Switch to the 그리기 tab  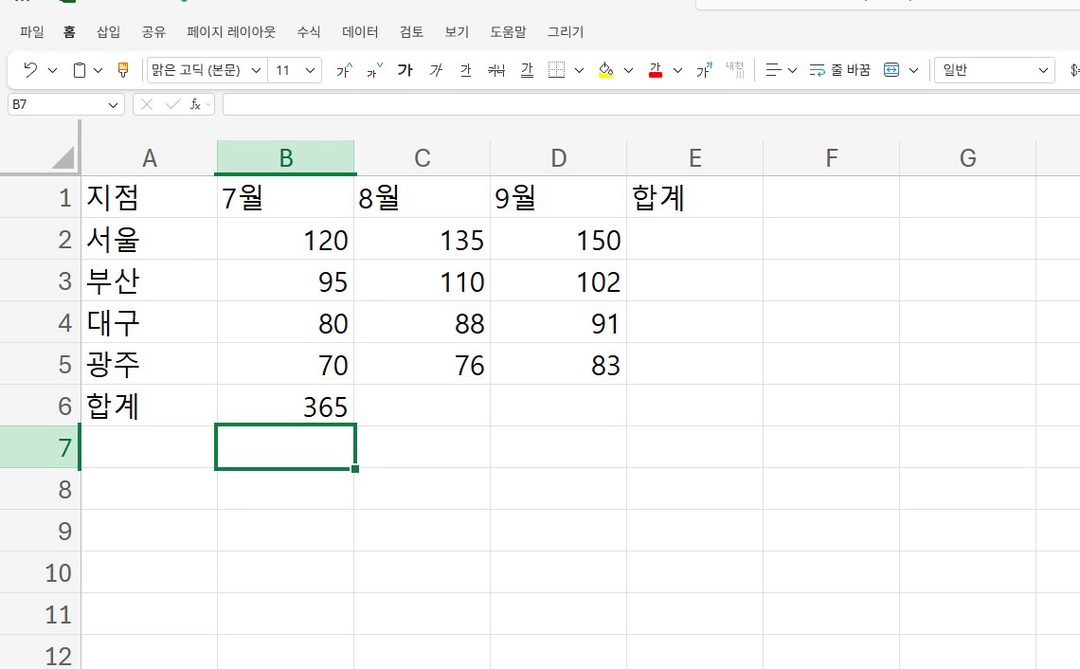565,32
